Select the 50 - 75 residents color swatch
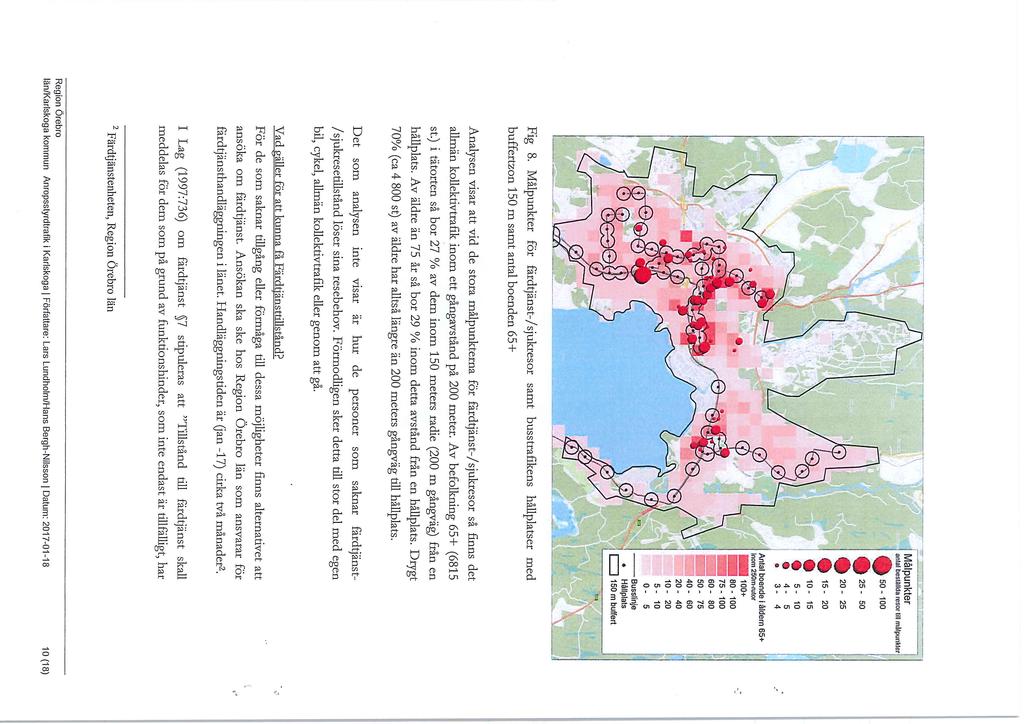The width and height of the screenshot is (1024, 724). (700, 565)
